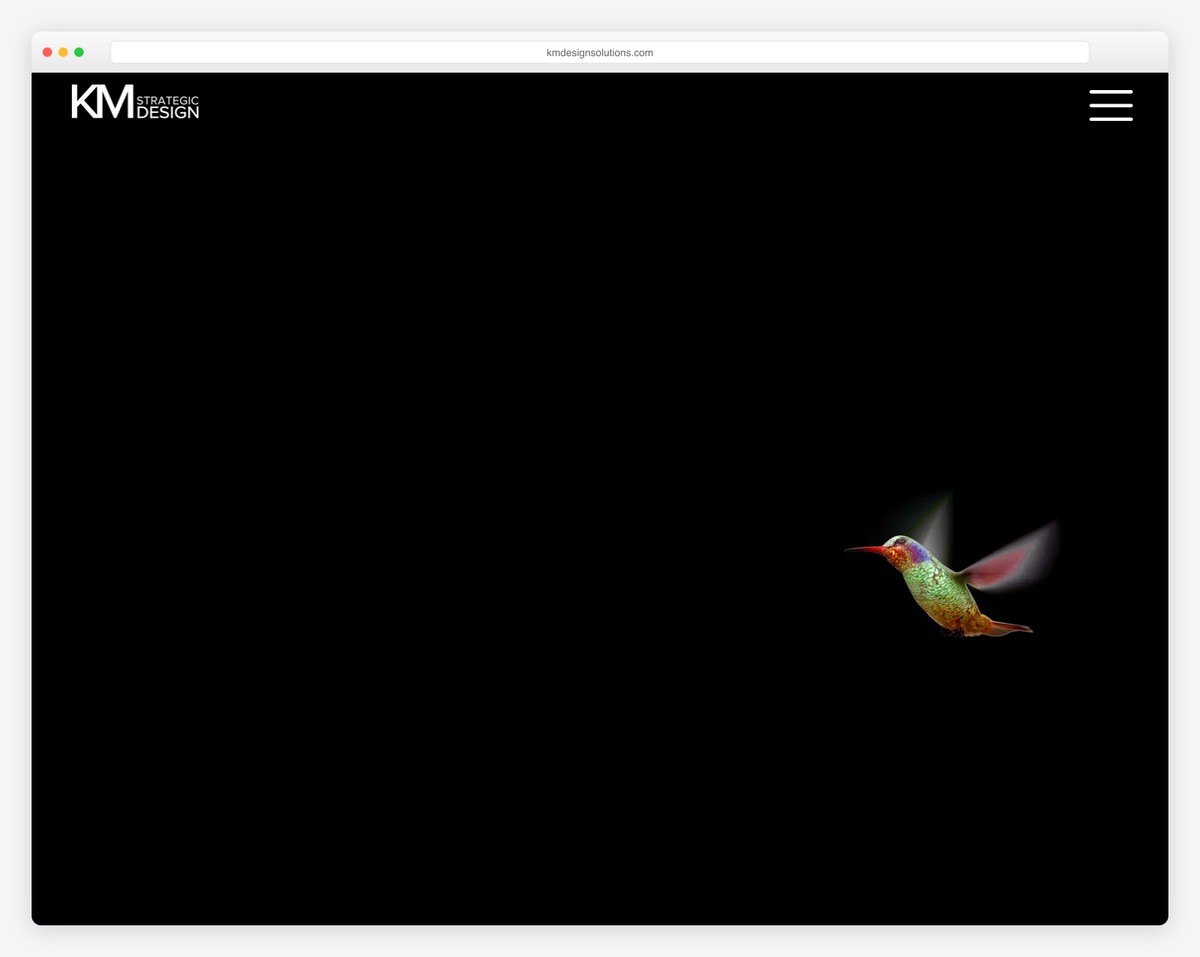This screenshot has width=1200, height=957.
Task: Minimize window using the yellow button
Action: click(x=63, y=52)
